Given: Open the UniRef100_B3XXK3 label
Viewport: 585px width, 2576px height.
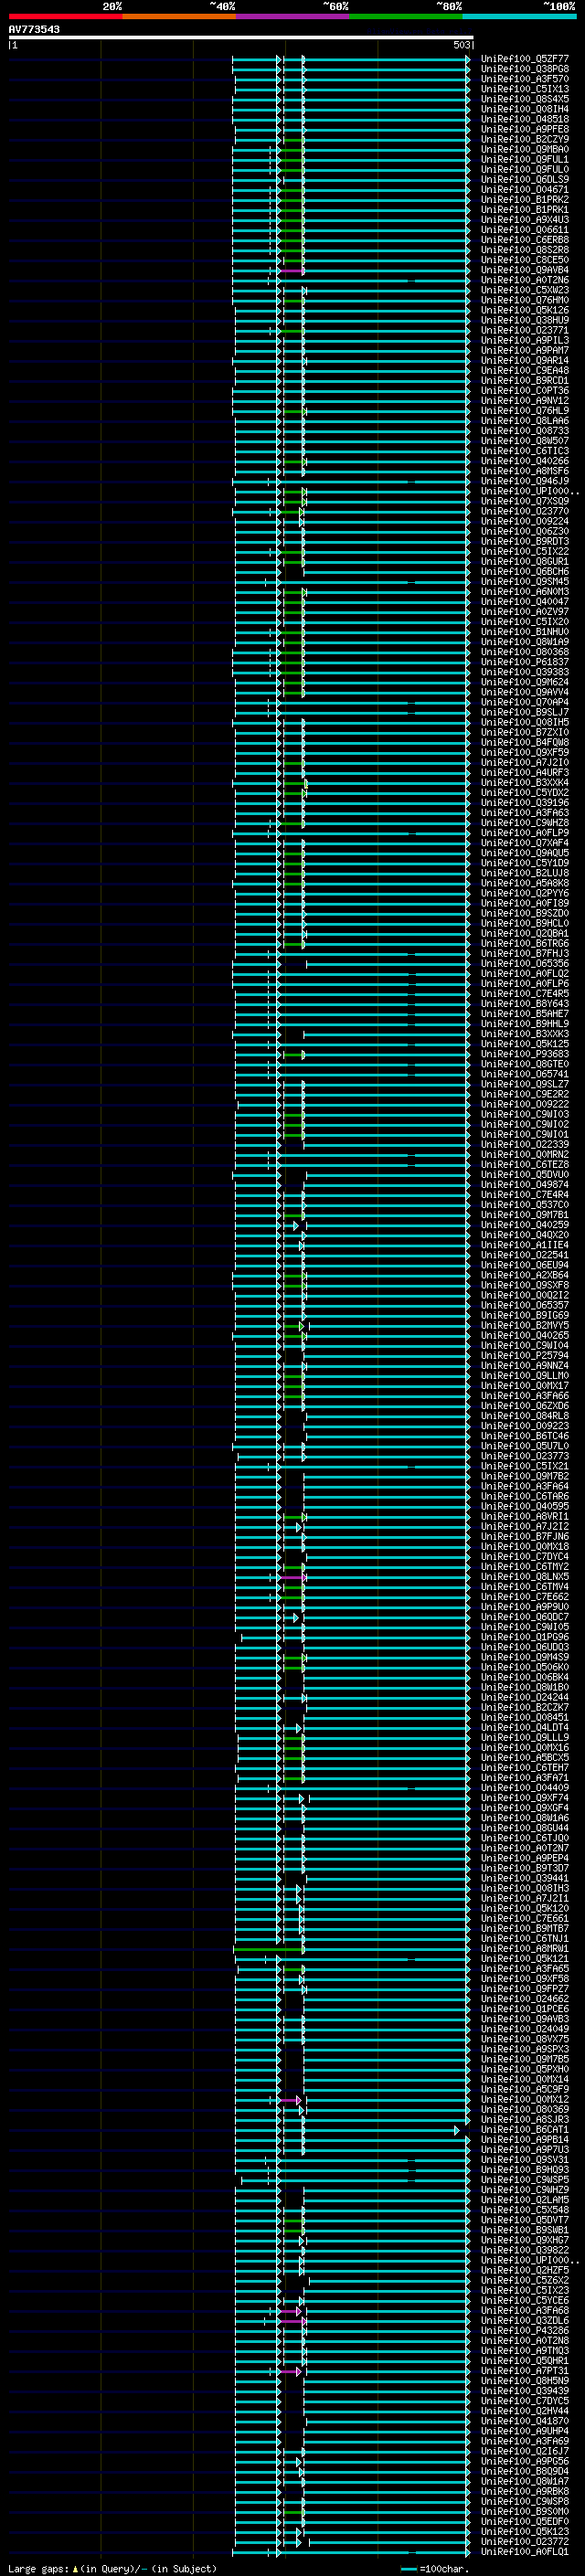Looking at the screenshot, I should click(525, 1034).
